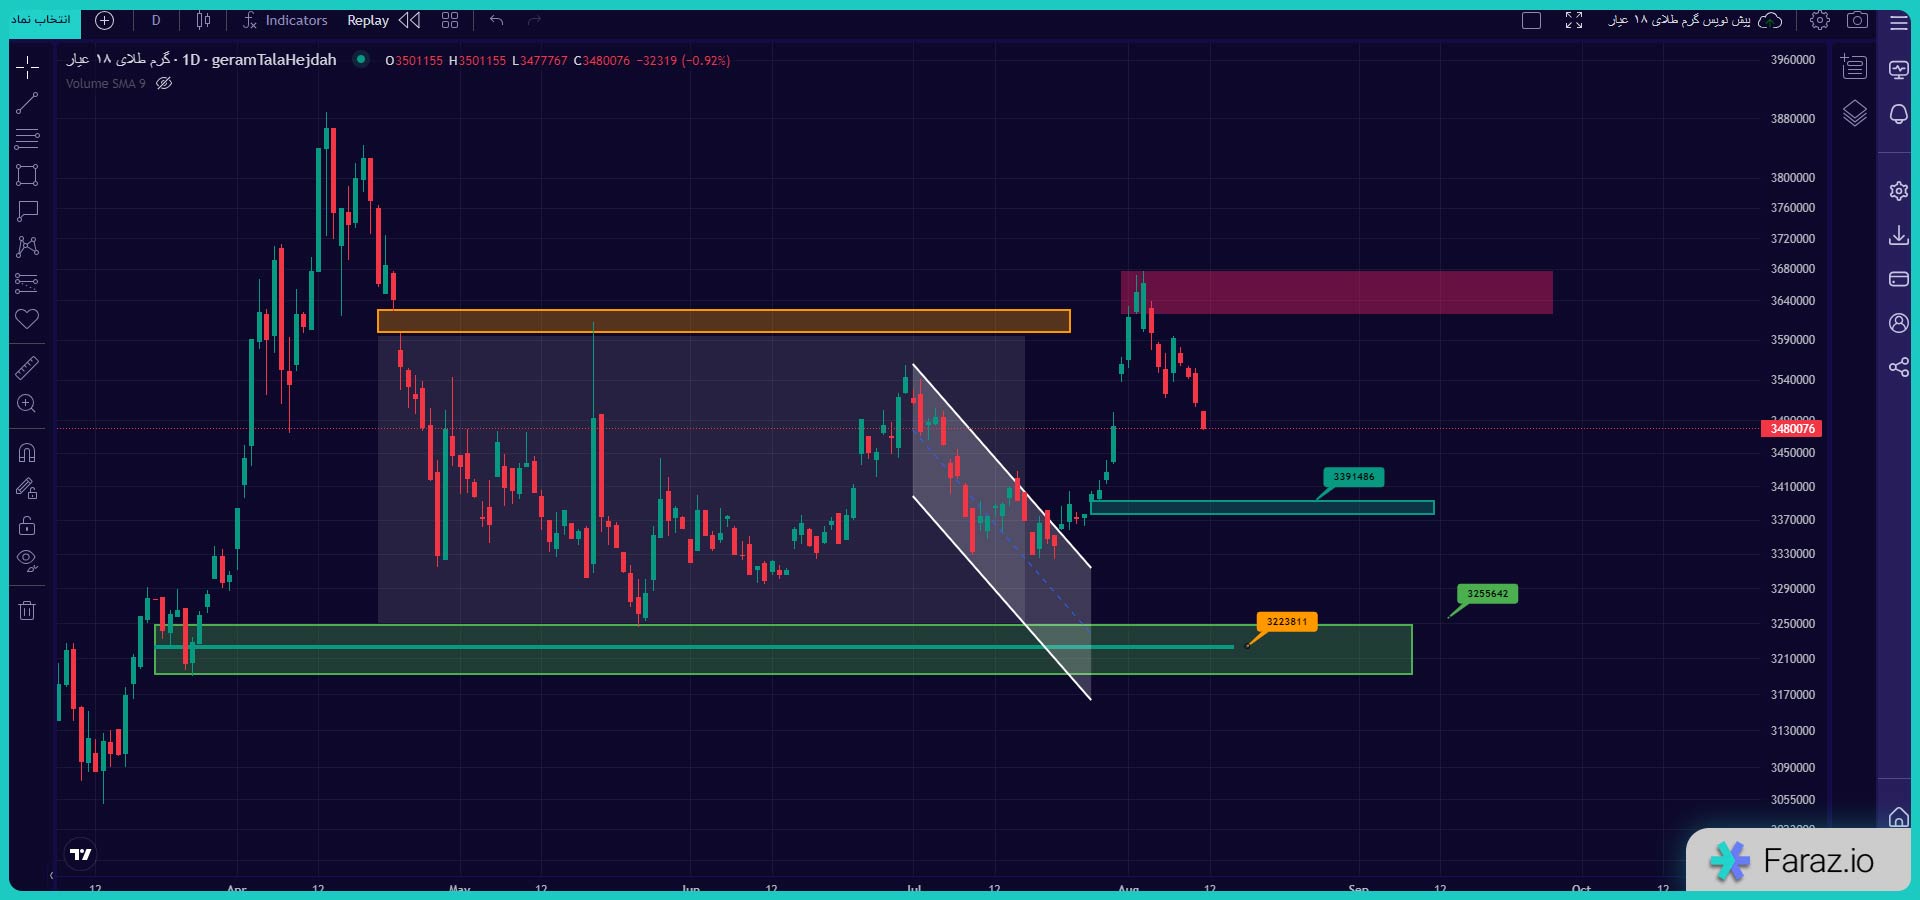
Task: Take a chart snapshot with camera icon
Action: click(x=1858, y=20)
